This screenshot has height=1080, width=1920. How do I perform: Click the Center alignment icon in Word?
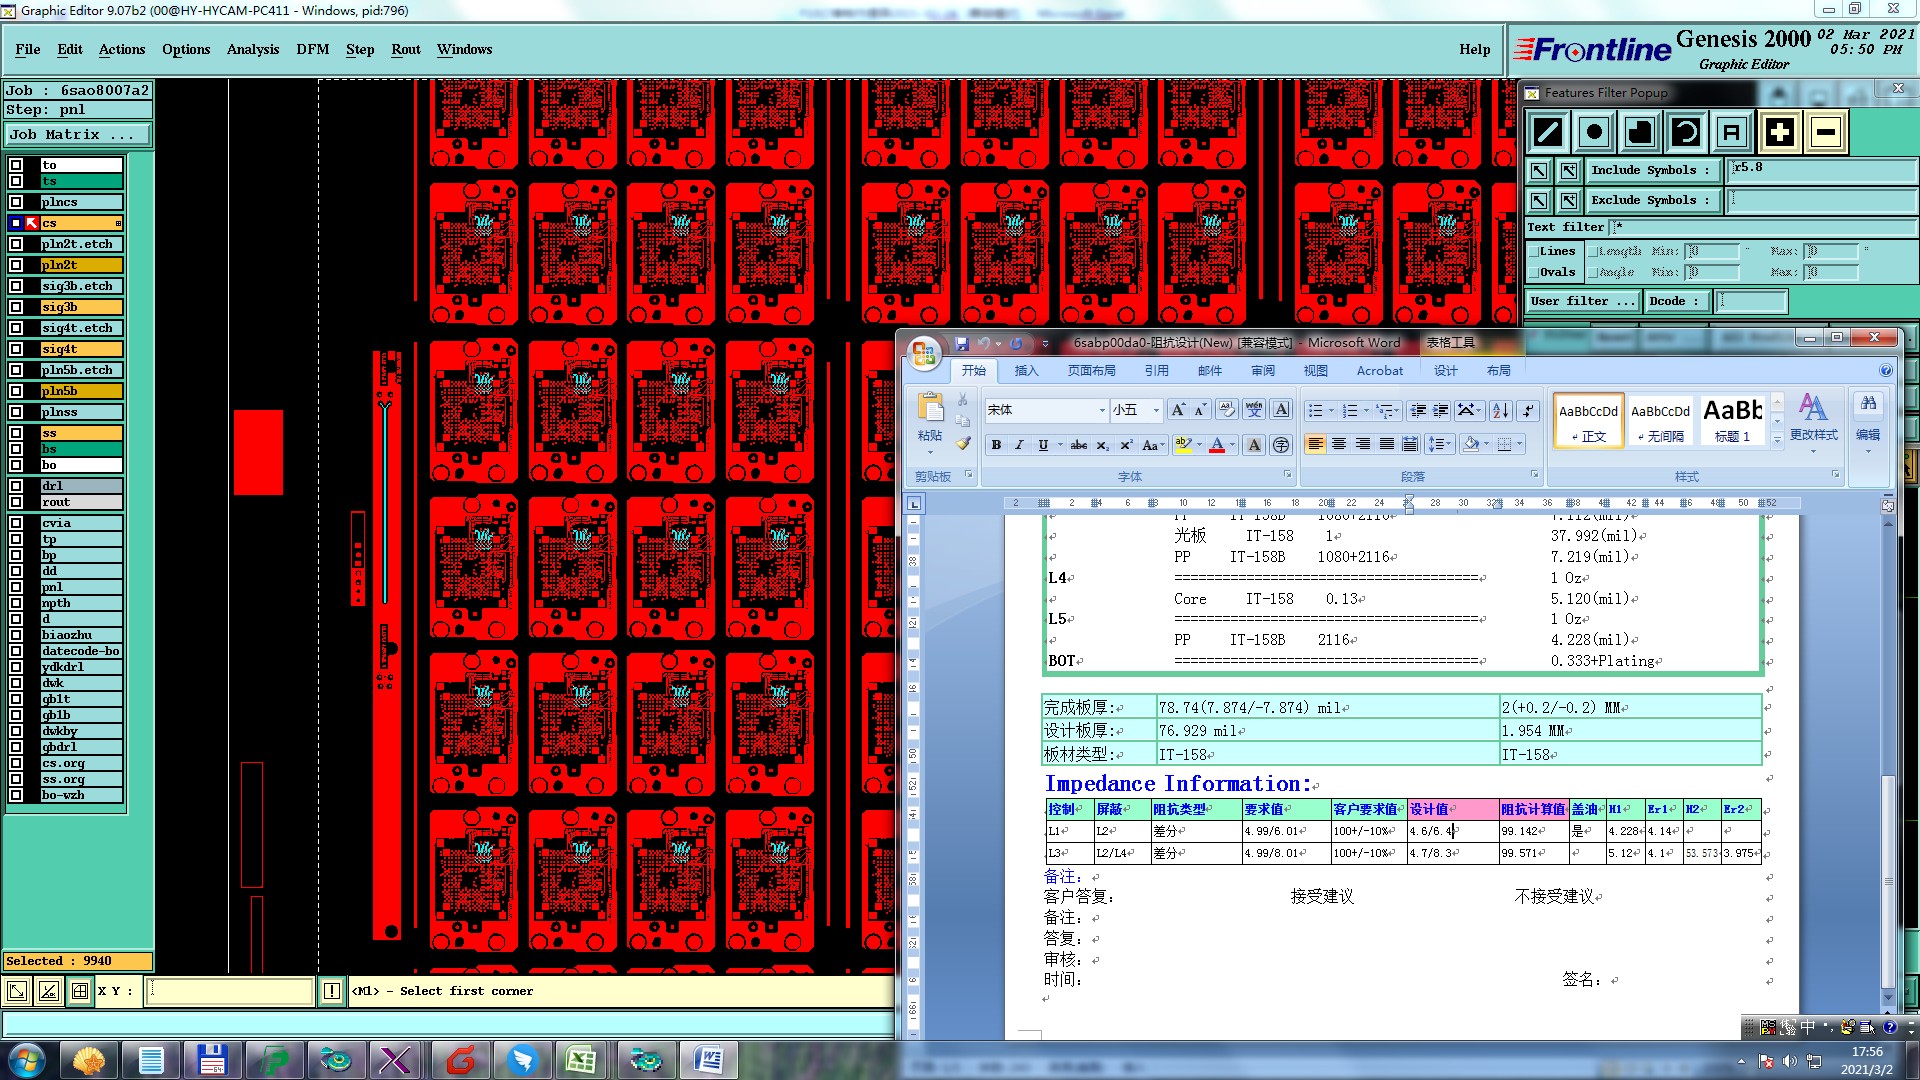tap(1339, 444)
